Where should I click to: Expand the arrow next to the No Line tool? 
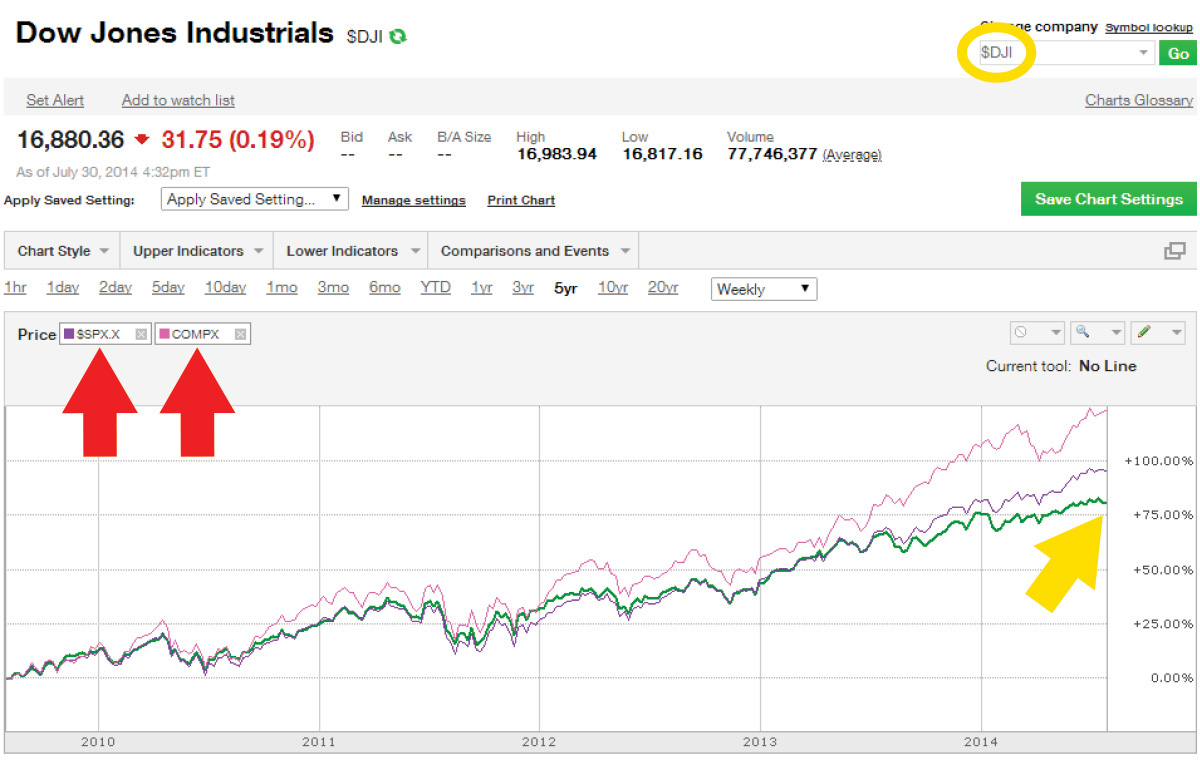point(1054,333)
